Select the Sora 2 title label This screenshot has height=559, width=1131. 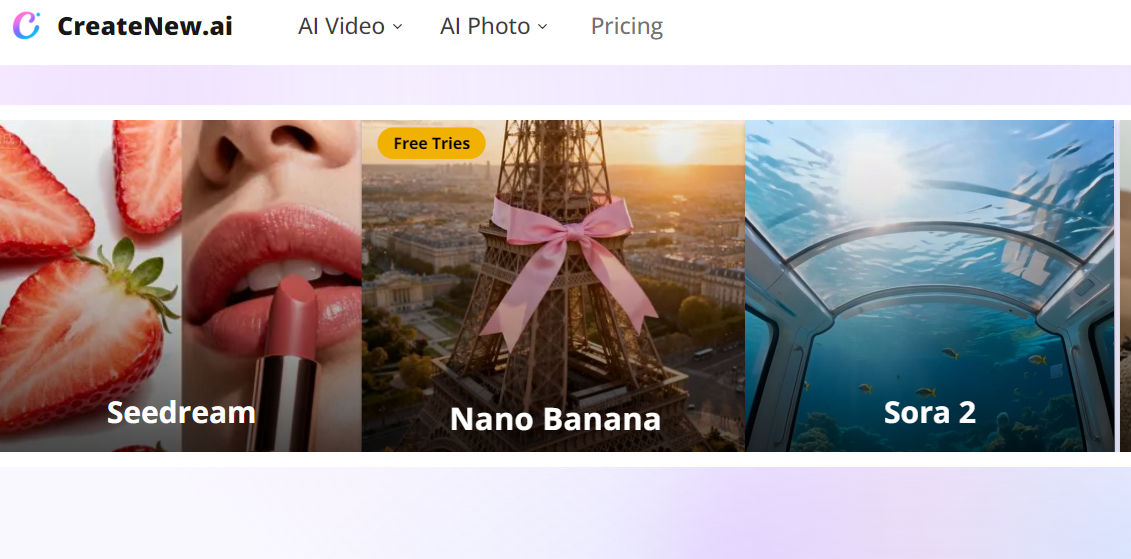click(929, 412)
